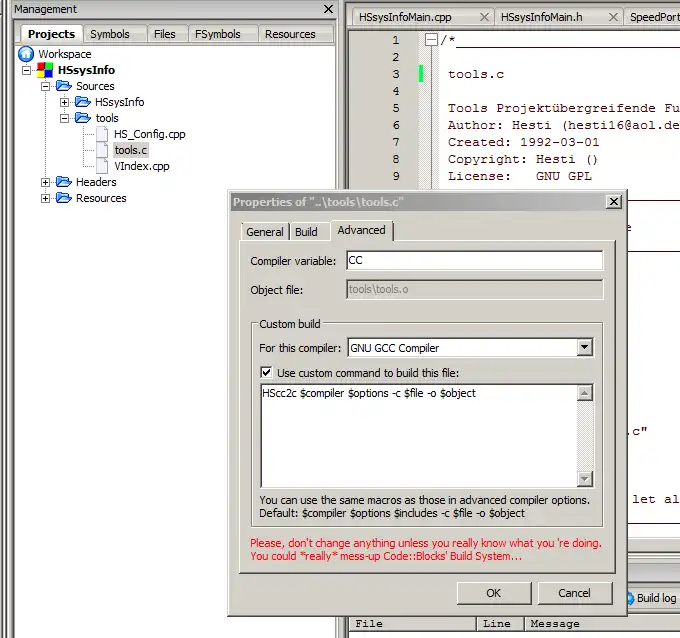680x638 pixels.
Task: Close the HSsysInfoMain.h editor tab
Action: (x=613, y=17)
